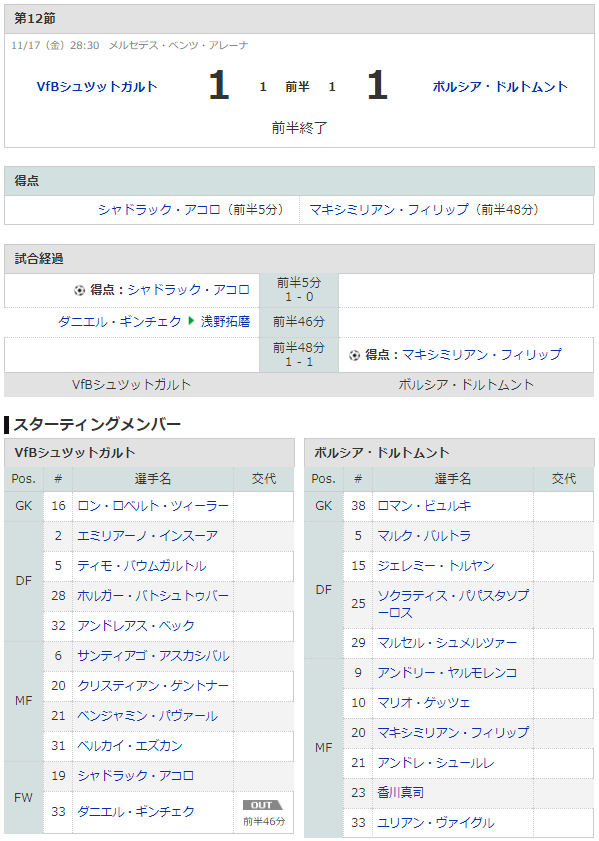
Task: Click soccer ball icon beside アコロ goal event
Action: [x=79, y=290]
